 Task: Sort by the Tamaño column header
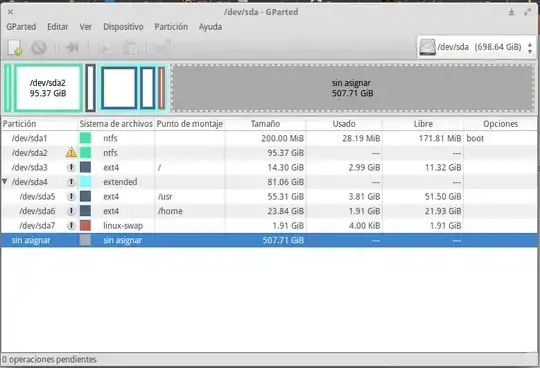point(265,124)
